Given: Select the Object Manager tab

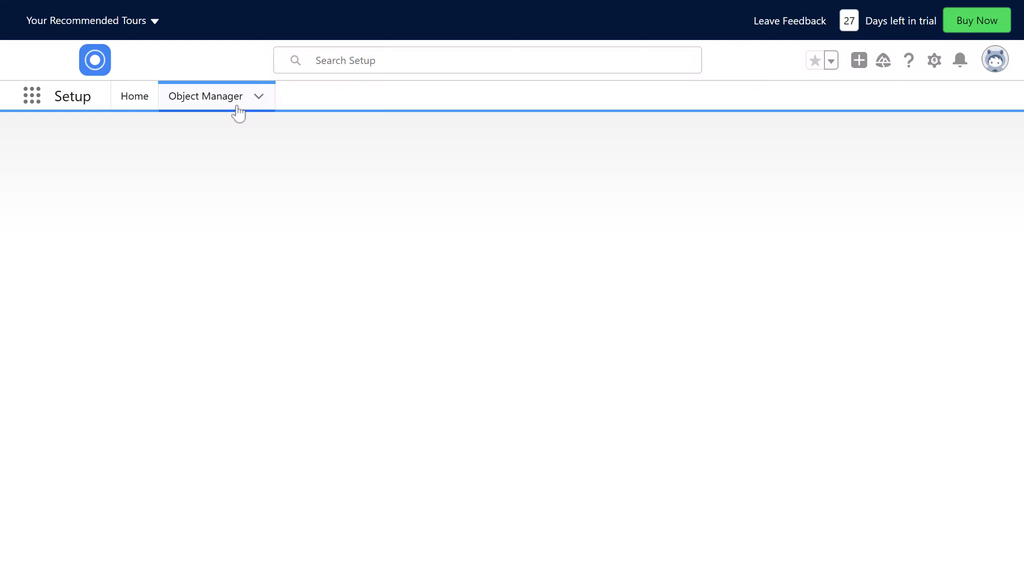Looking at the screenshot, I should (x=205, y=96).
